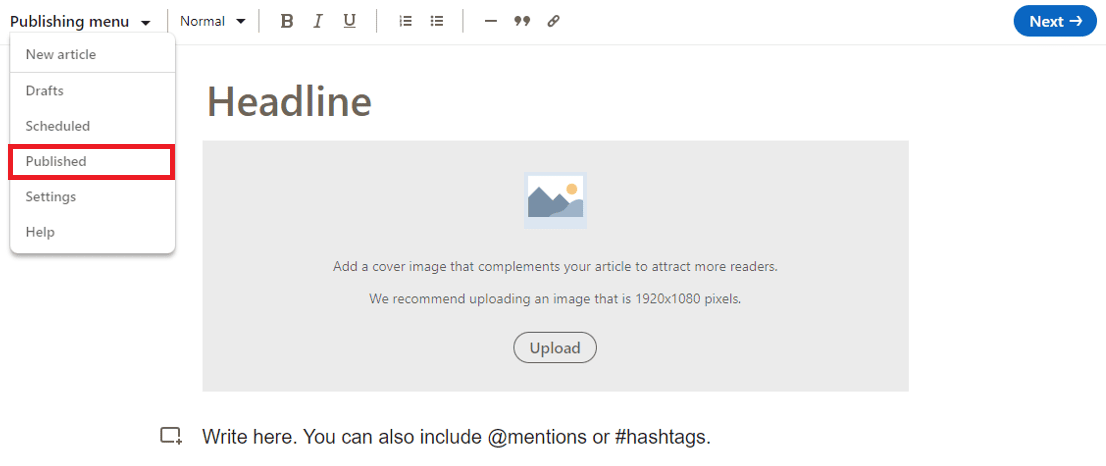Viewport: 1106px width, 466px height.
Task: Collapse the Publishing menu dropdown
Action: [80, 22]
